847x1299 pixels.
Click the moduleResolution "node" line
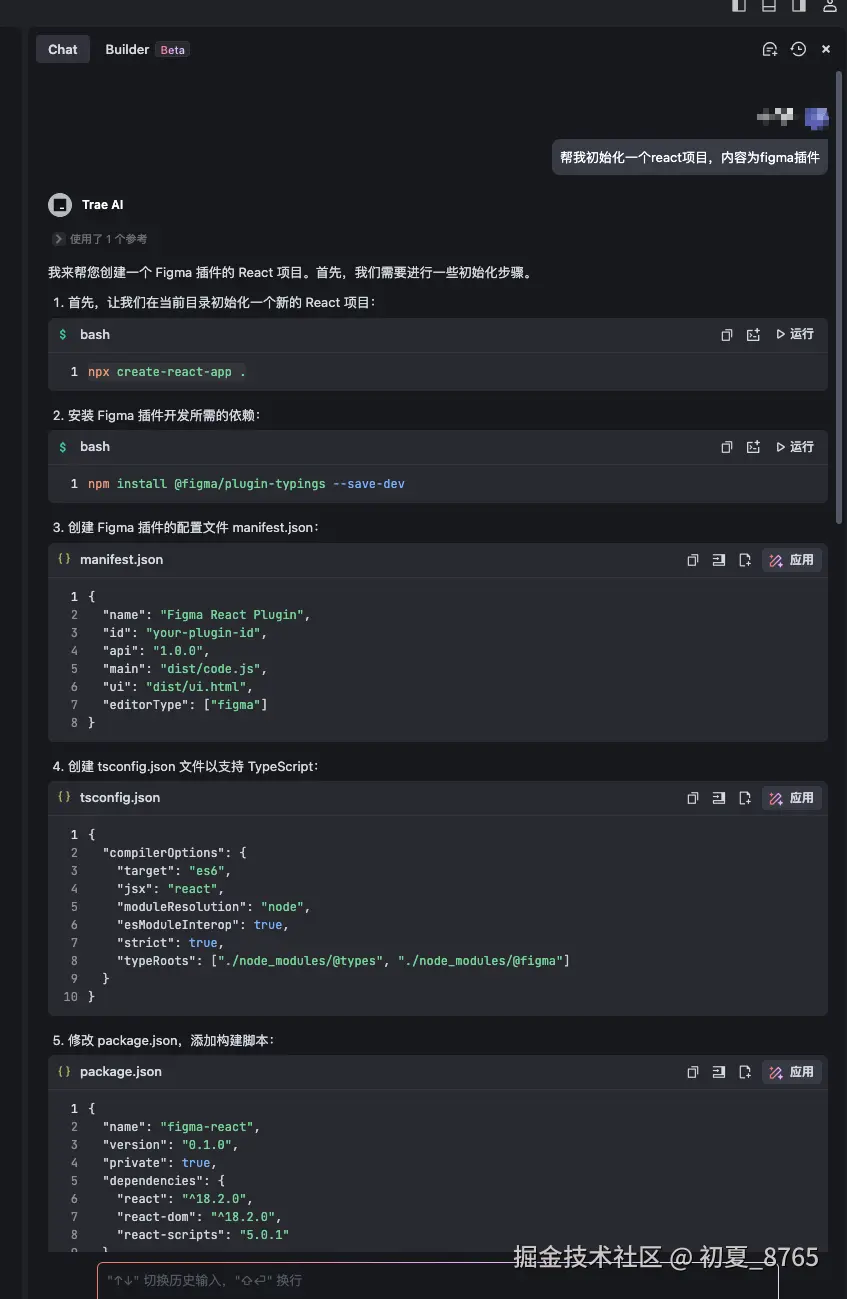click(213, 907)
